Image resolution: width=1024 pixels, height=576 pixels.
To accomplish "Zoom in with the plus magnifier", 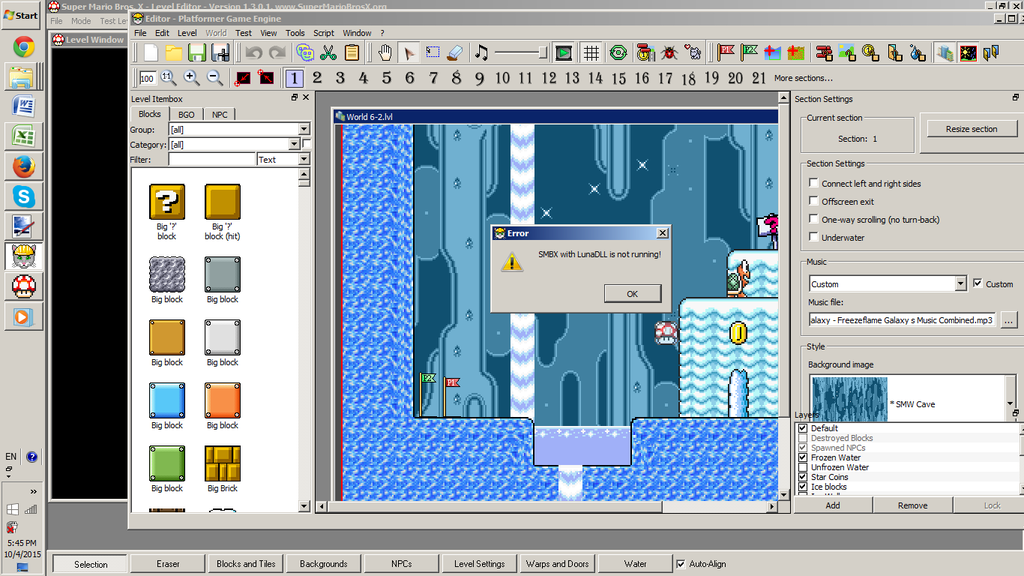I will pos(191,78).
